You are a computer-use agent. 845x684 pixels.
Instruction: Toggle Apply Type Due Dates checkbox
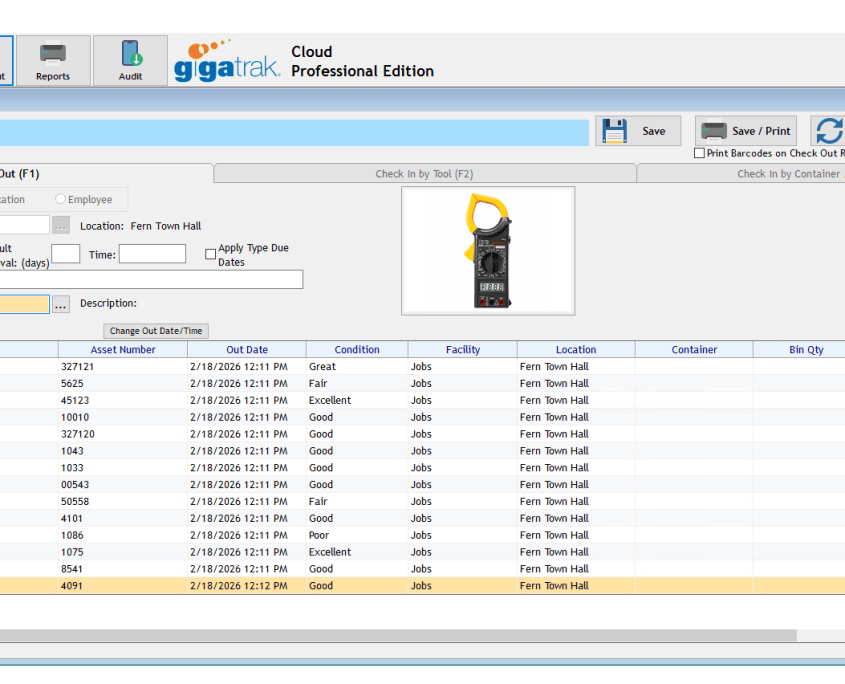[211, 254]
